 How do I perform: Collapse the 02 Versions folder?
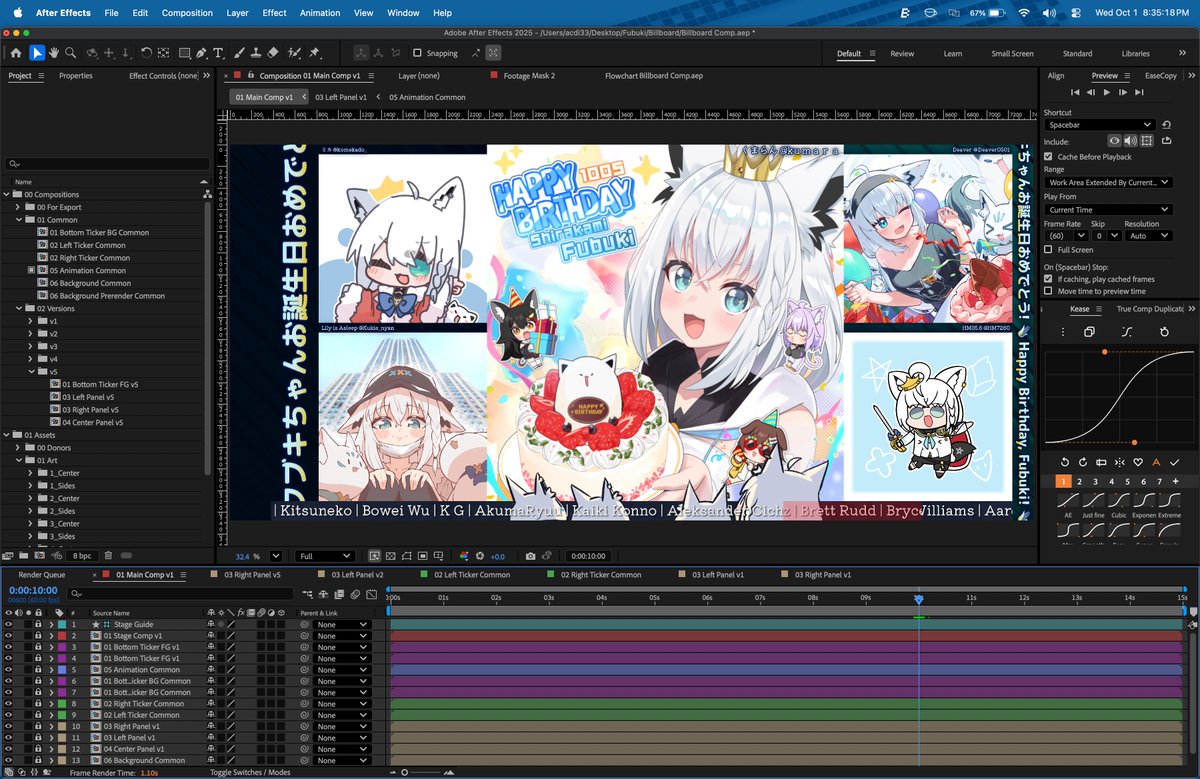(x=18, y=308)
